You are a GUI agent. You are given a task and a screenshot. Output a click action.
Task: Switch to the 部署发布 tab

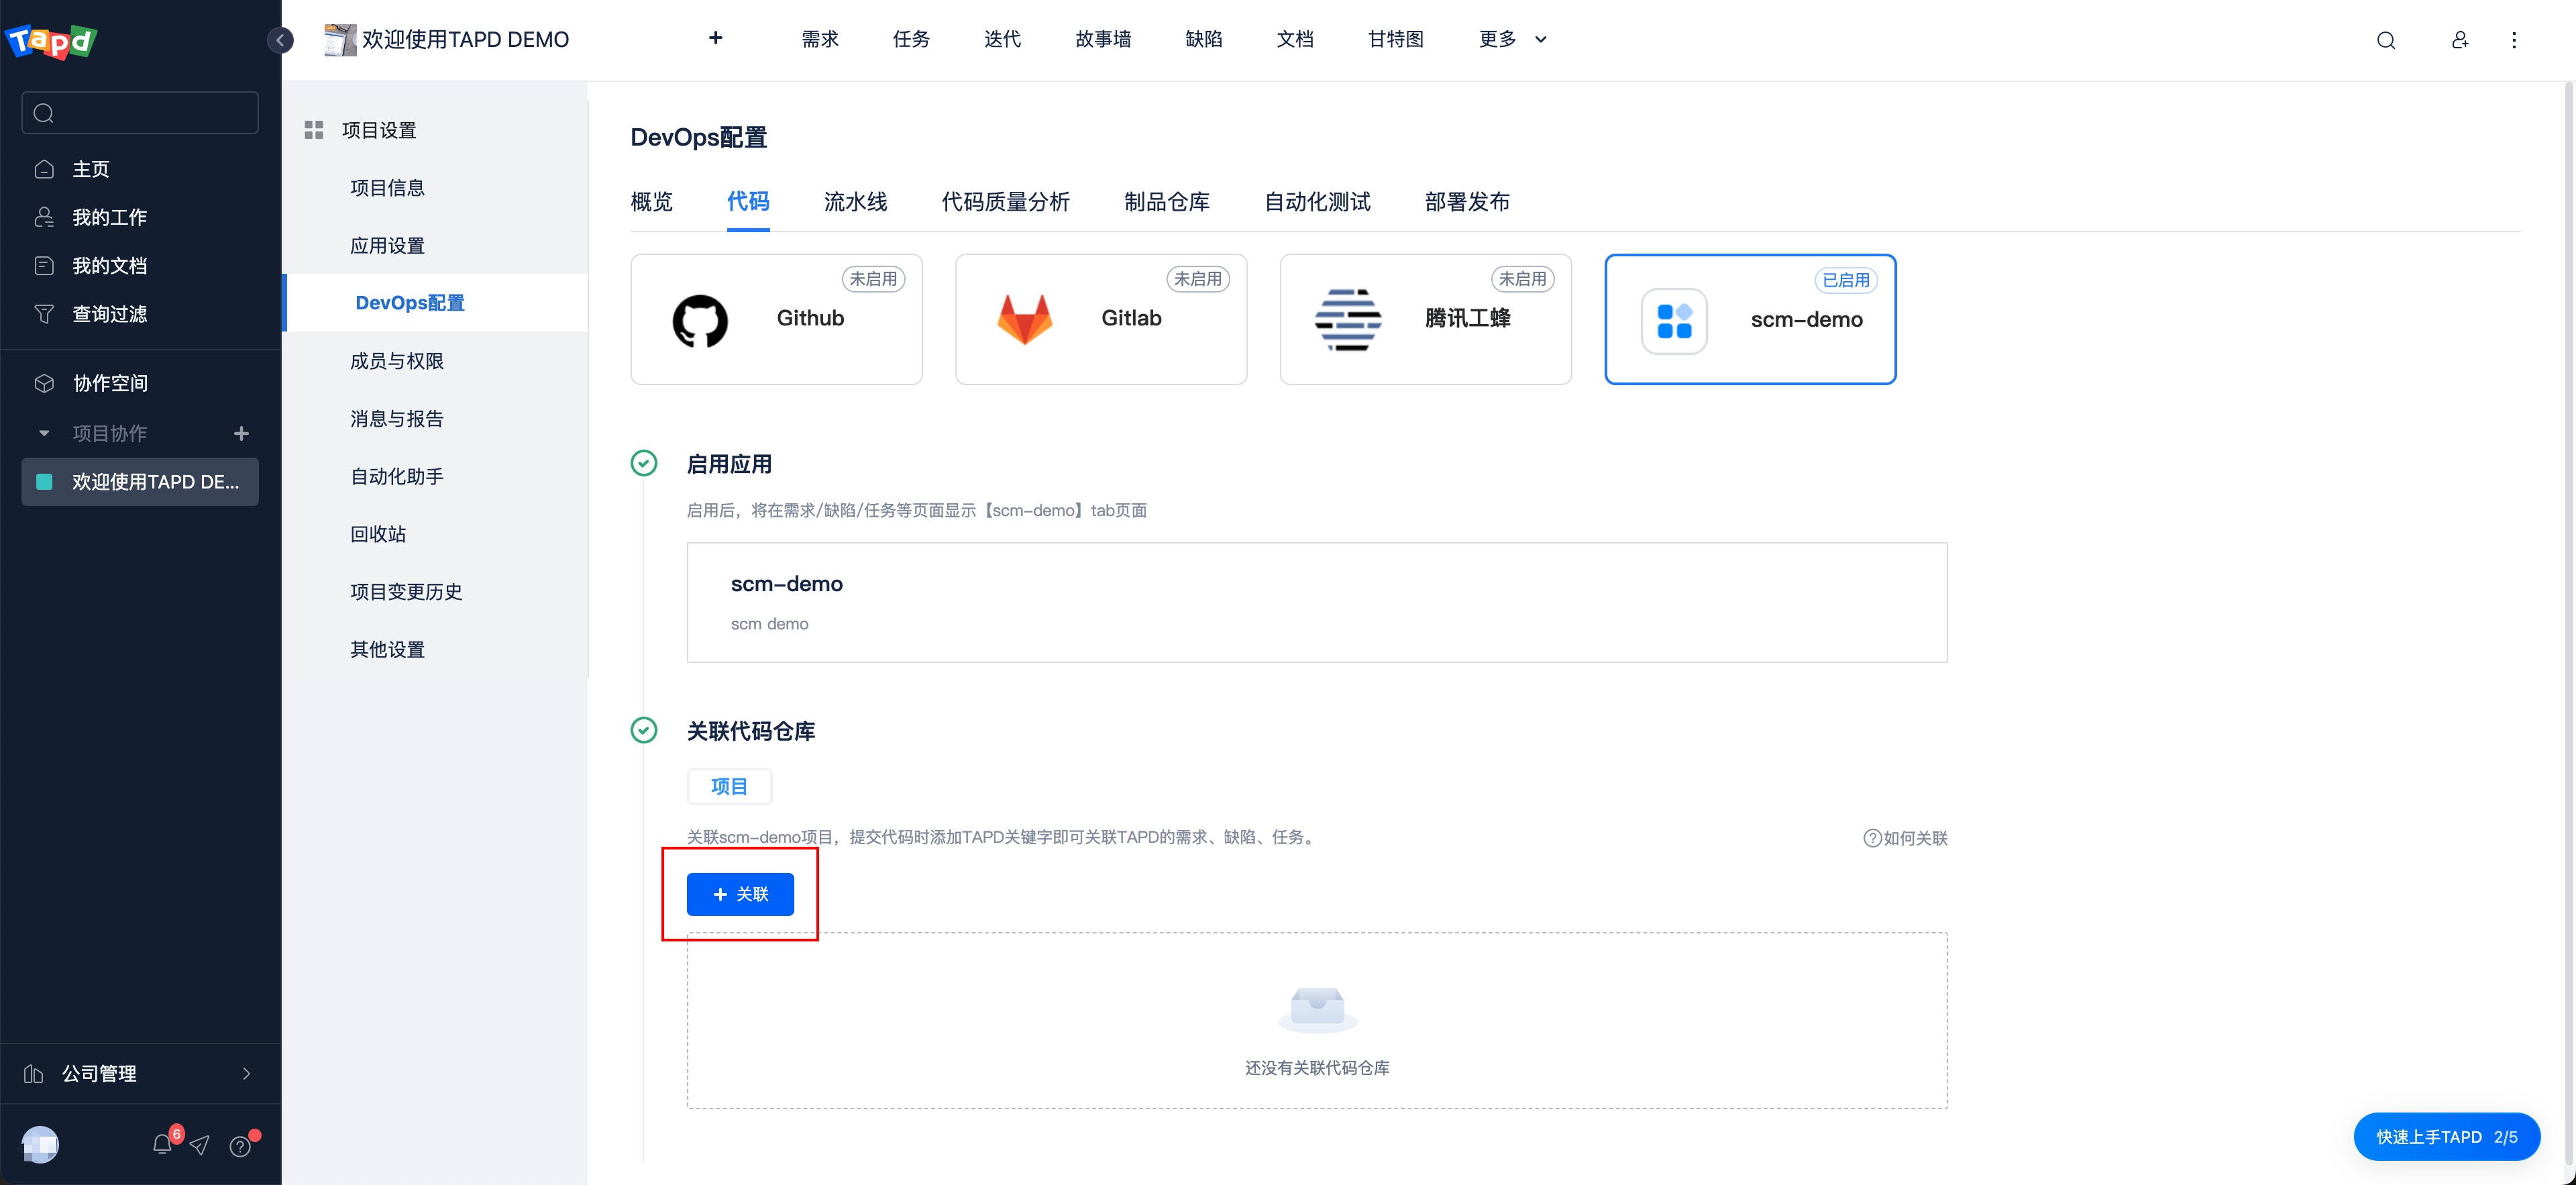pos(1467,202)
